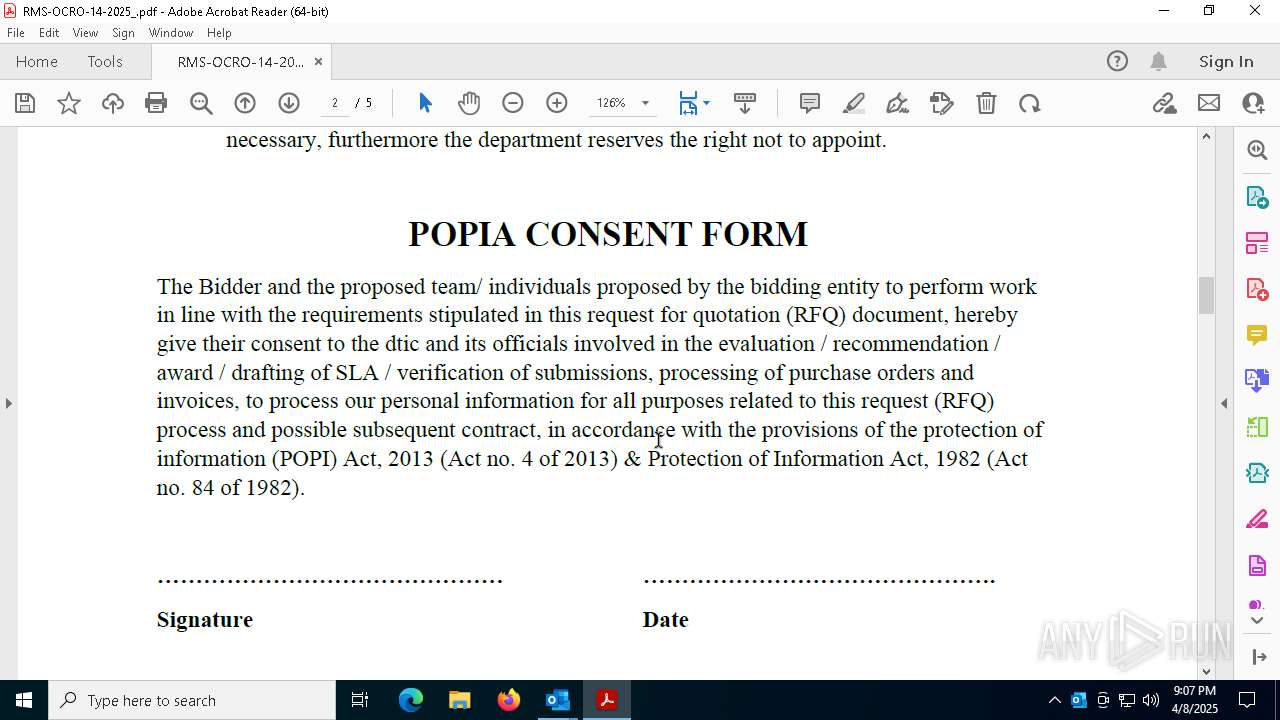The width and height of the screenshot is (1280, 720).
Task: Switch to the Home tab
Action: point(37,61)
